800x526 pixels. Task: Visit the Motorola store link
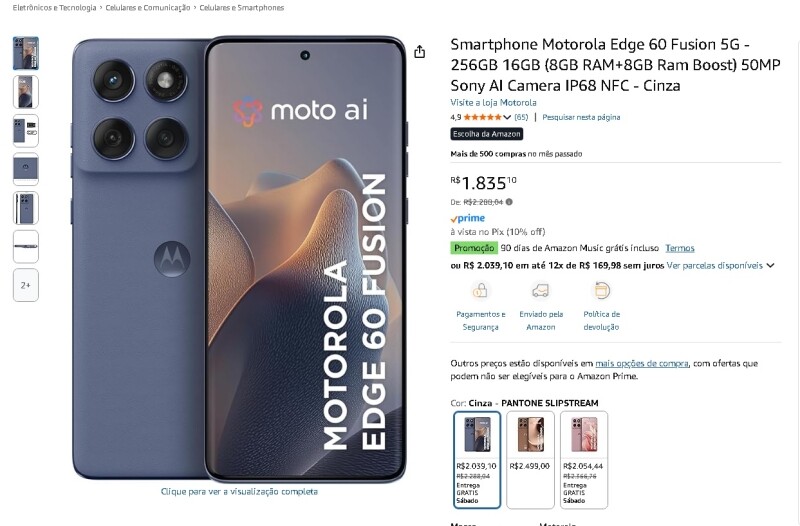click(493, 103)
